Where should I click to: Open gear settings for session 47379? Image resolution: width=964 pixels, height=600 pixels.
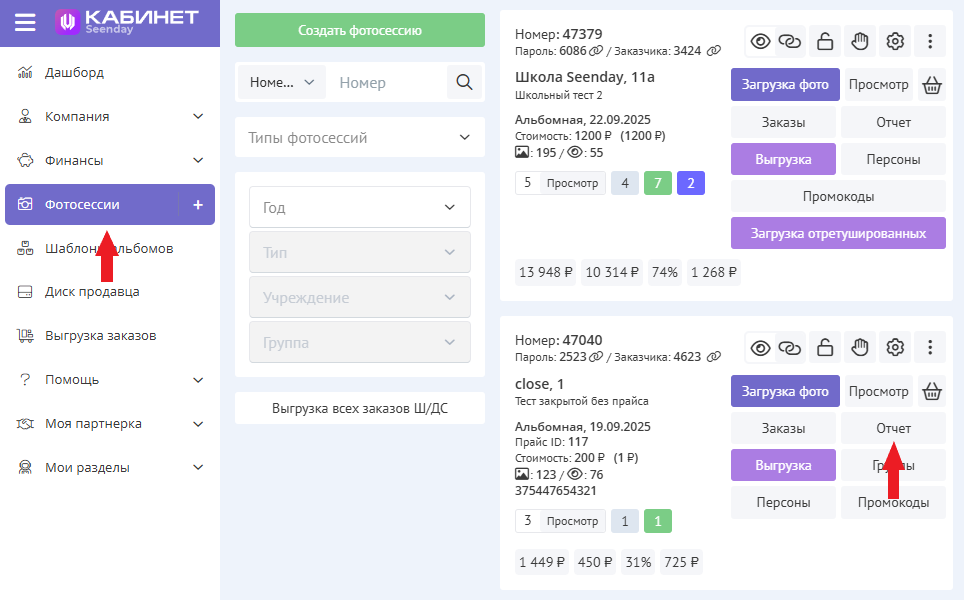(x=895, y=41)
